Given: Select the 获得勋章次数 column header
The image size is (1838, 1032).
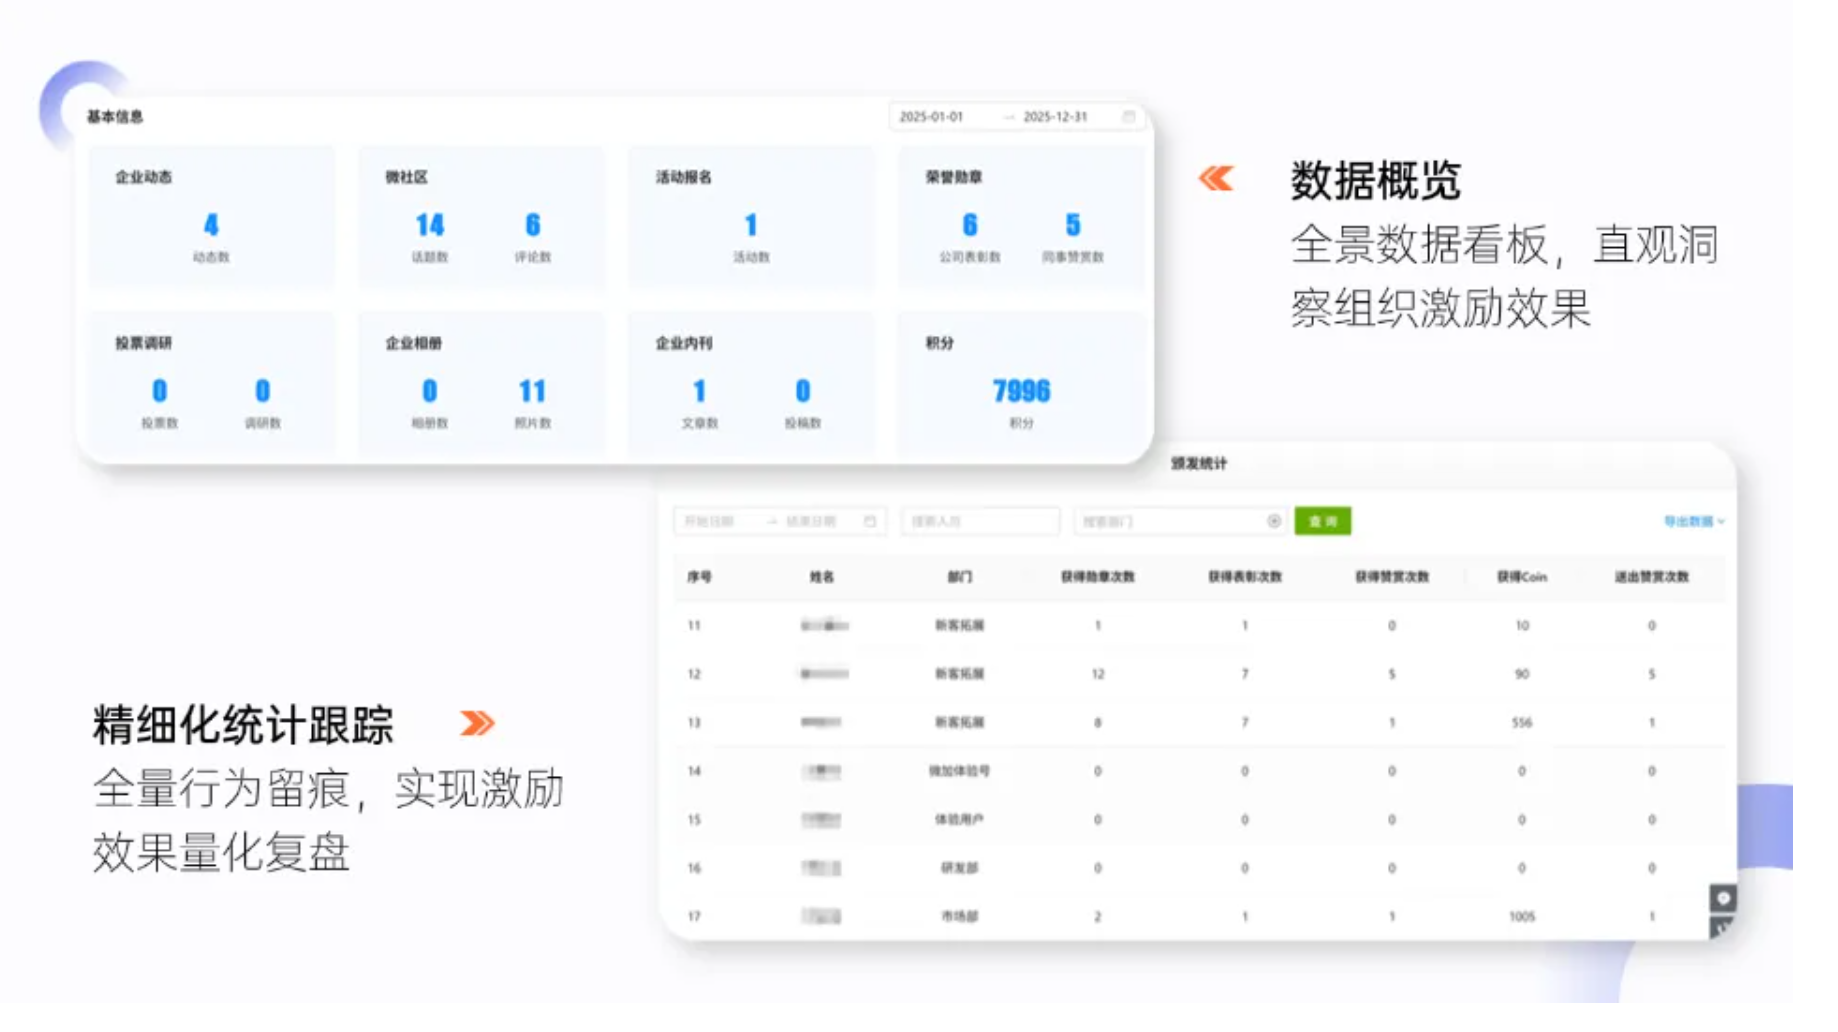Looking at the screenshot, I should click(x=1097, y=577).
